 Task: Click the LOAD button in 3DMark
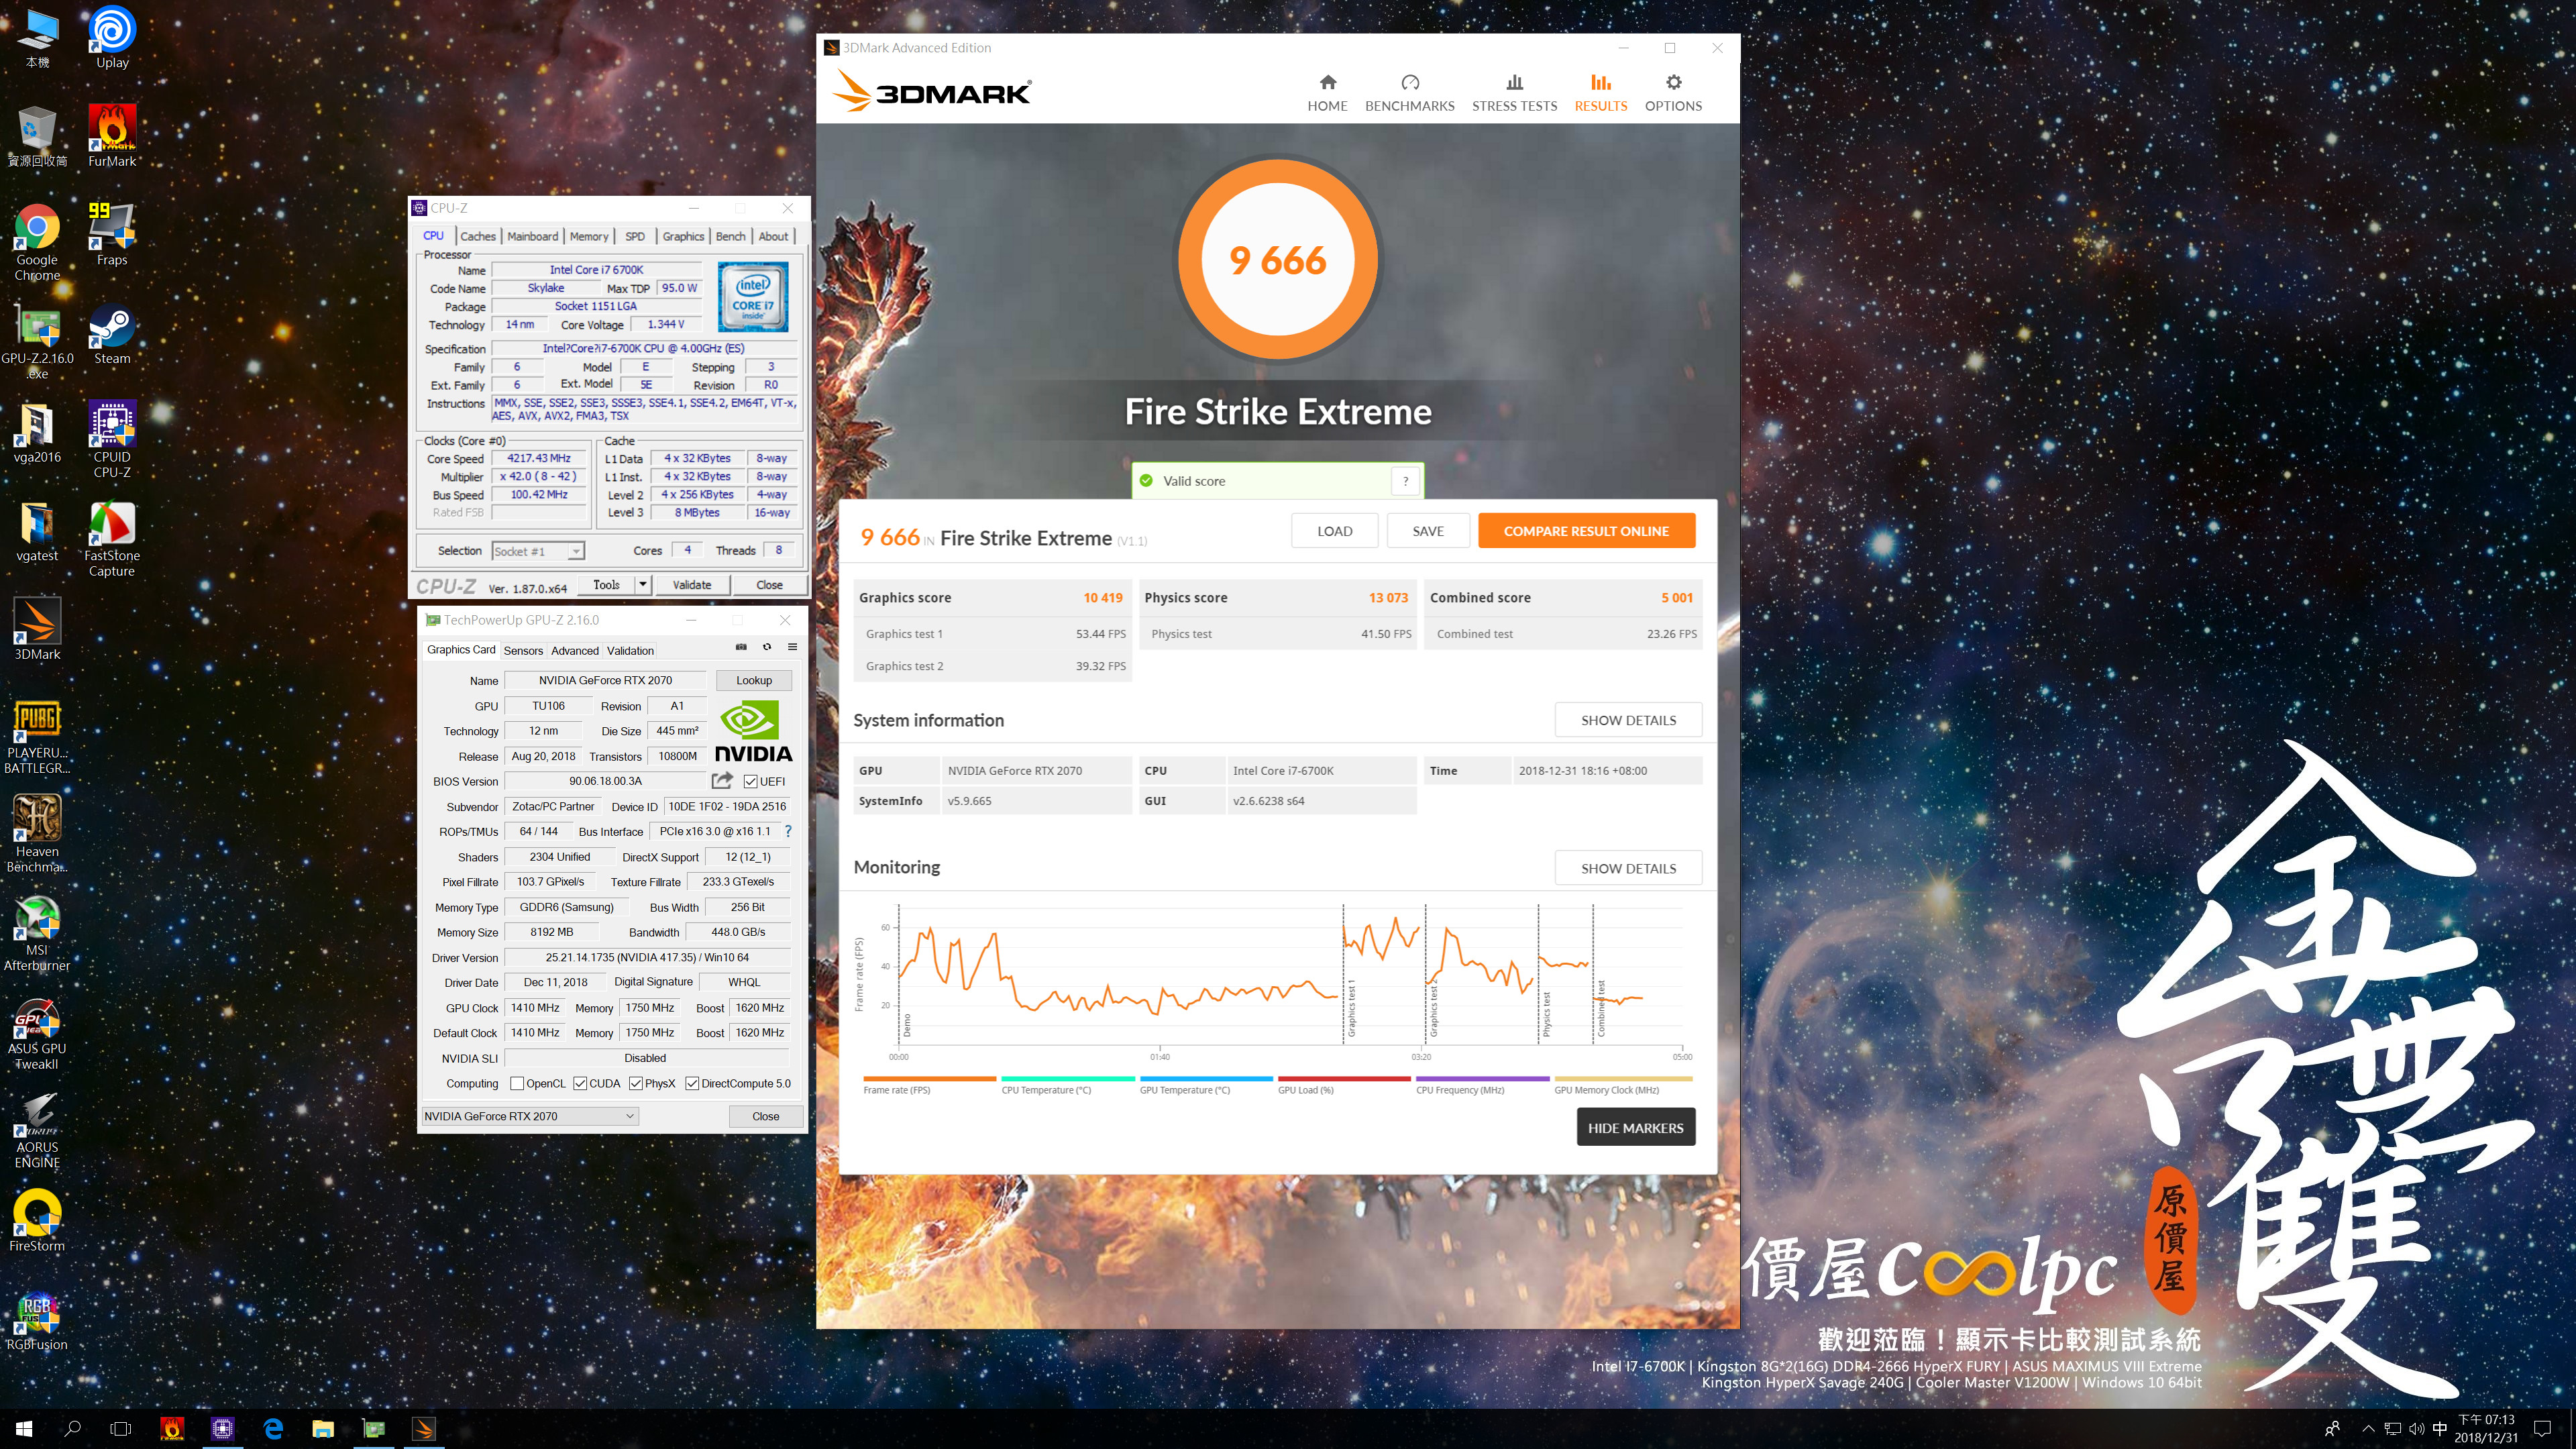pyautogui.click(x=1334, y=531)
